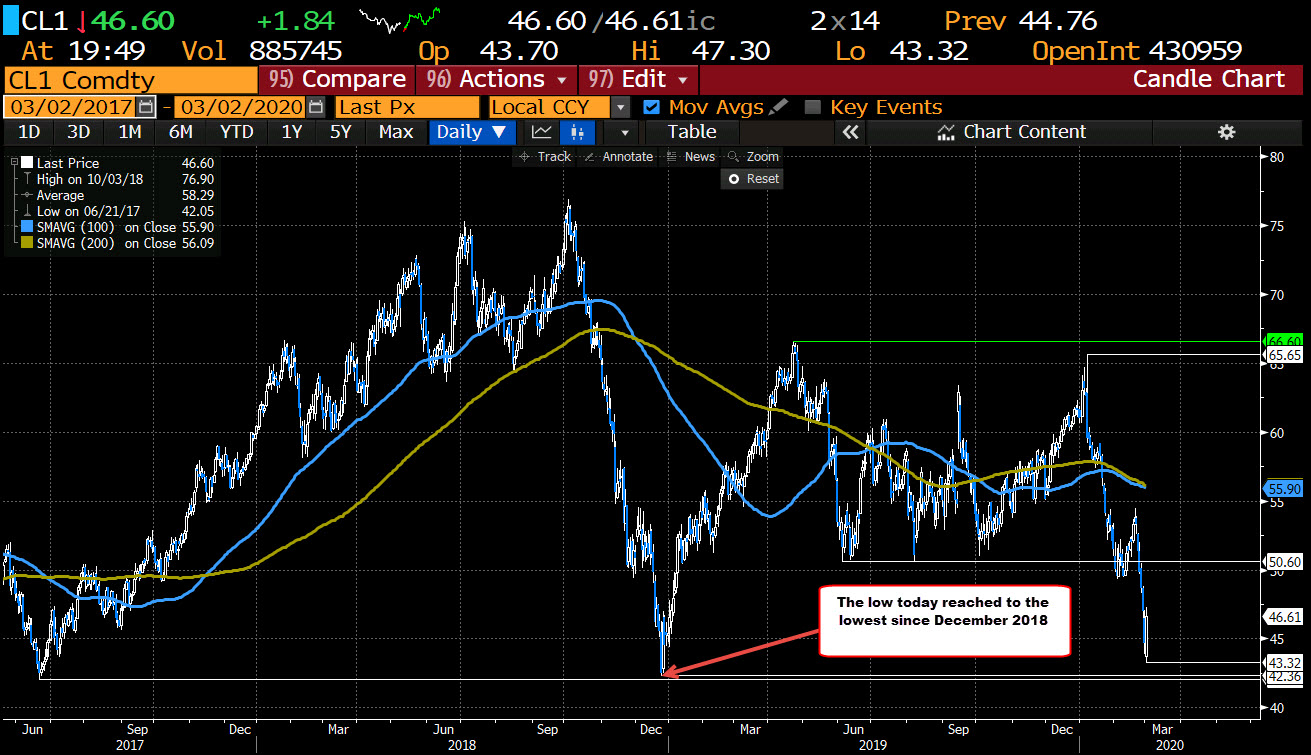Select the 3D time range
Viewport: 1311px width, 755px height.
(79, 132)
